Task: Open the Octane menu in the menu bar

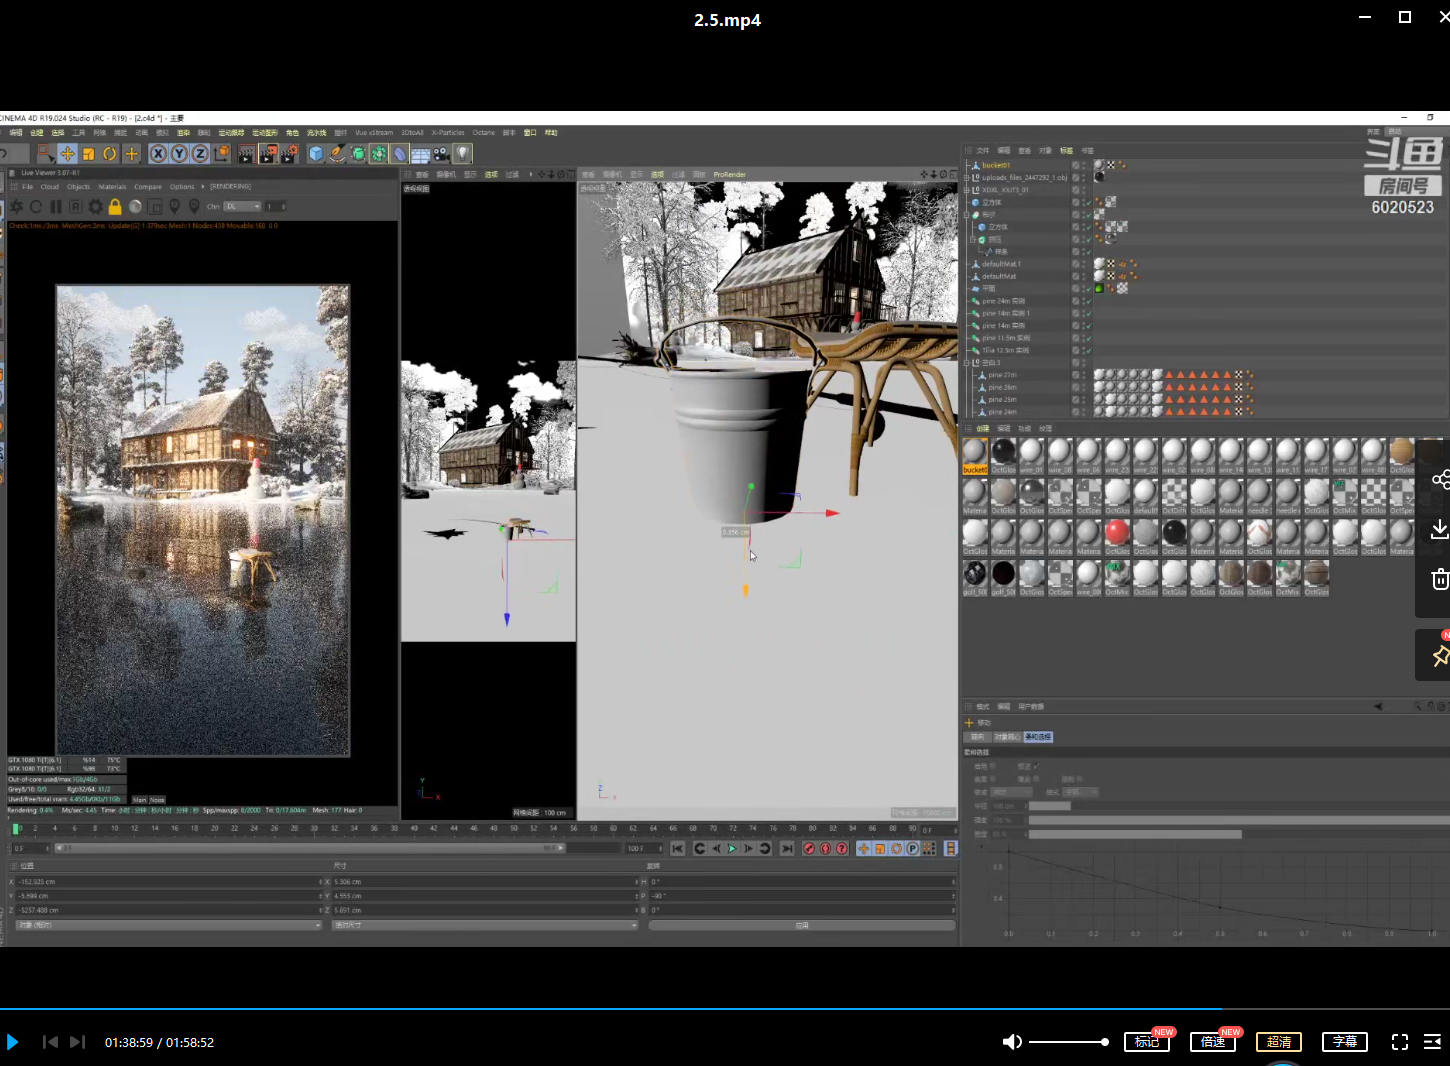Action: (484, 133)
